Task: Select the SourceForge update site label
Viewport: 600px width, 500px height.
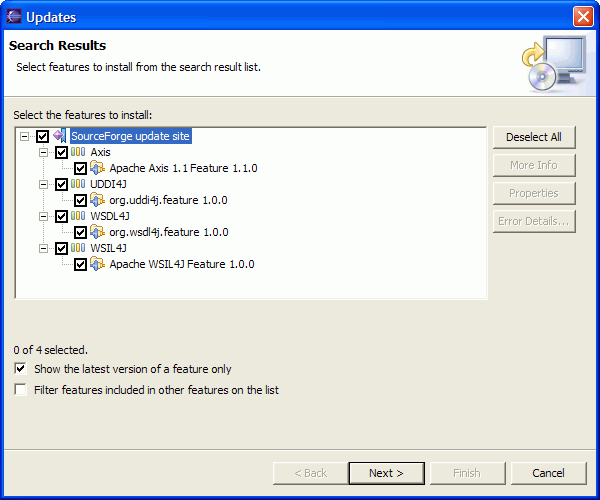Action: click(x=130, y=136)
